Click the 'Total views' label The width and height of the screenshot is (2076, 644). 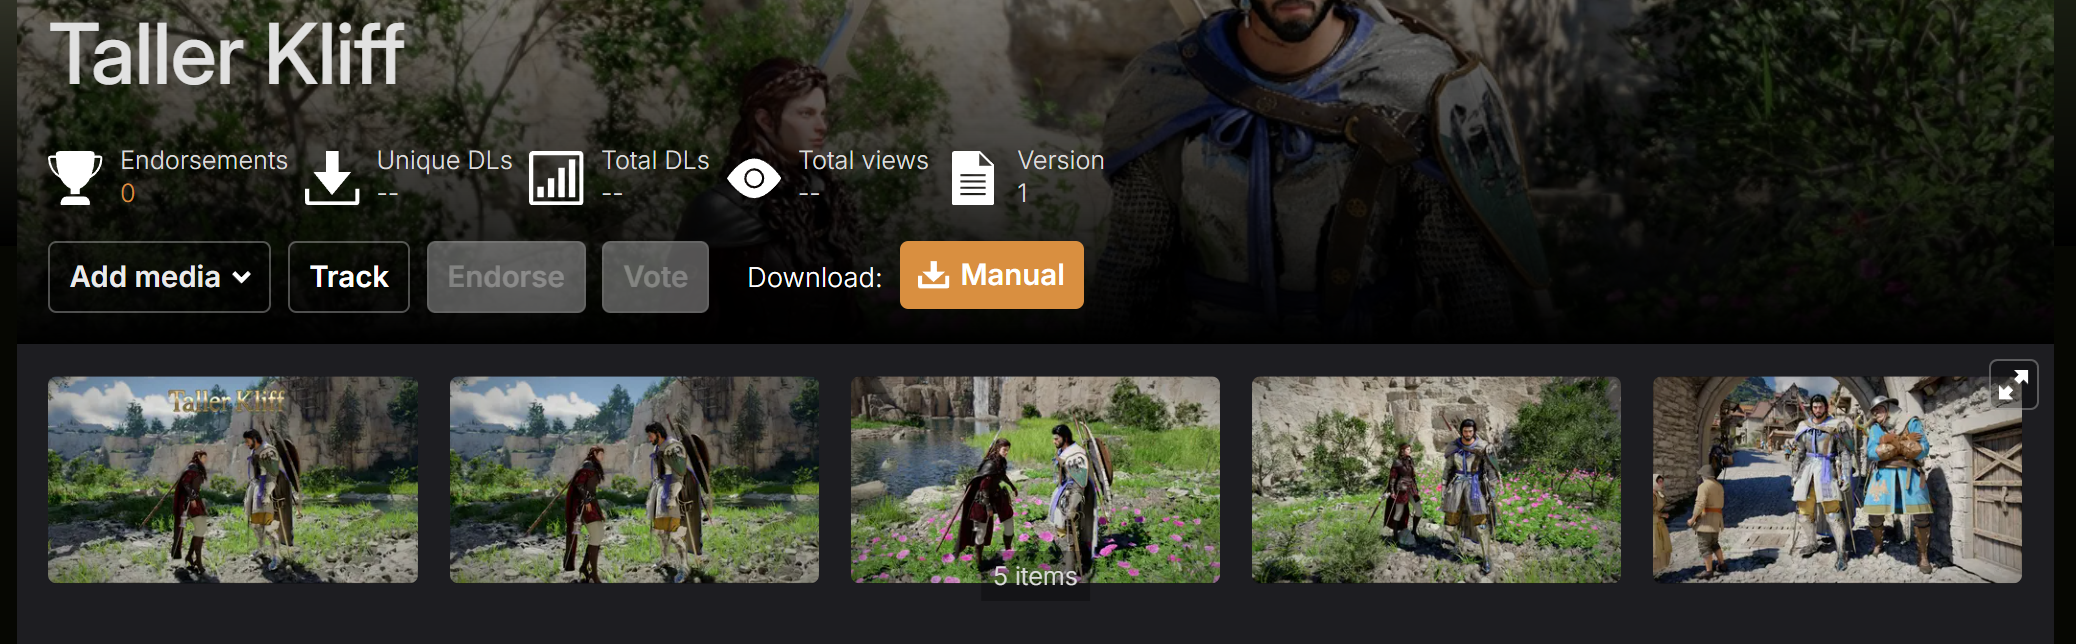pyautogui.click(x=864, y=160)
